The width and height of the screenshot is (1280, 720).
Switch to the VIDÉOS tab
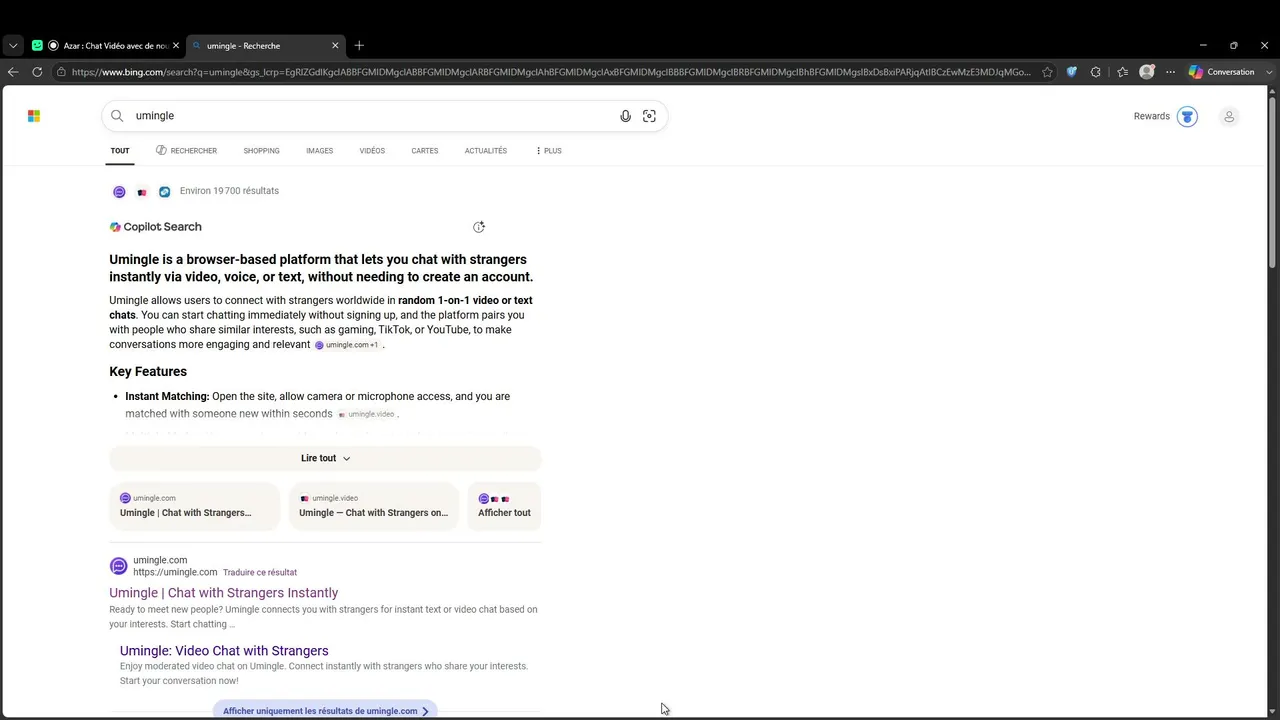pyautogui.click(x=372, y=151)
